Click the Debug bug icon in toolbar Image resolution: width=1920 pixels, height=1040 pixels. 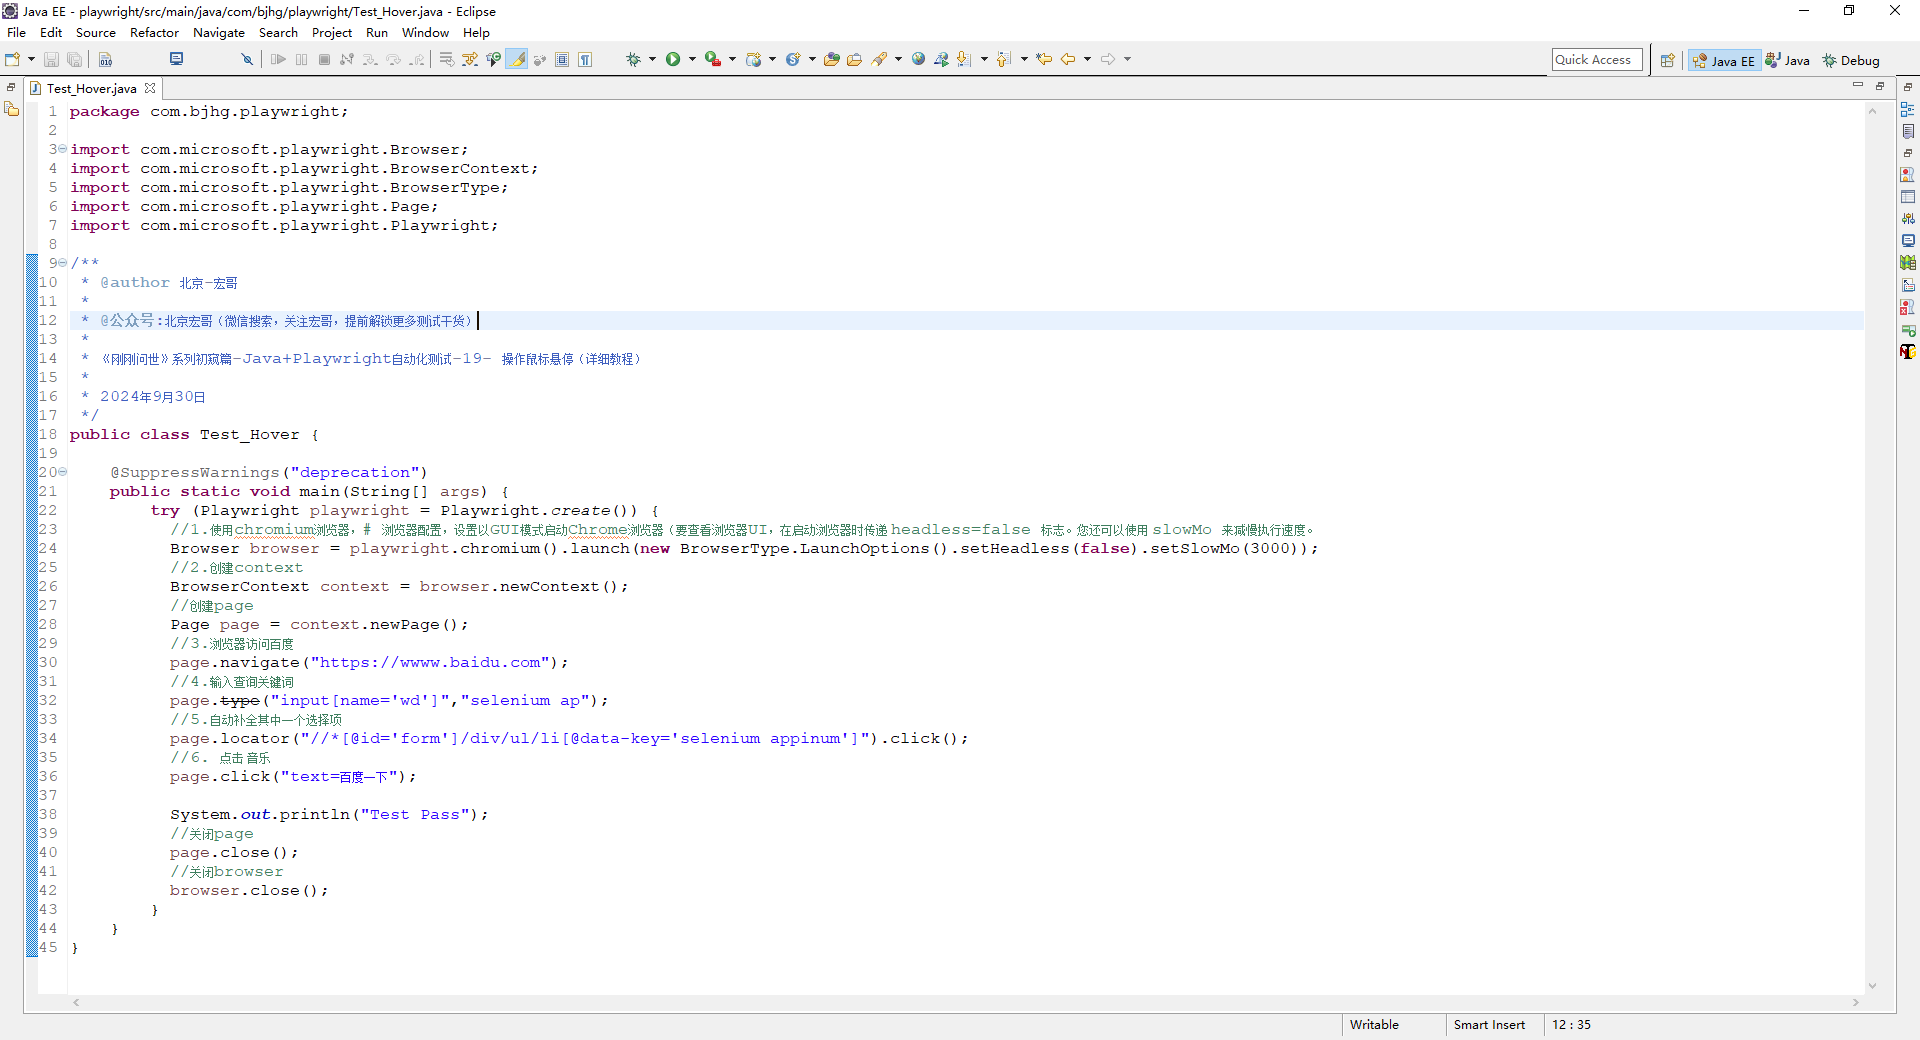(x=633, y=60)
